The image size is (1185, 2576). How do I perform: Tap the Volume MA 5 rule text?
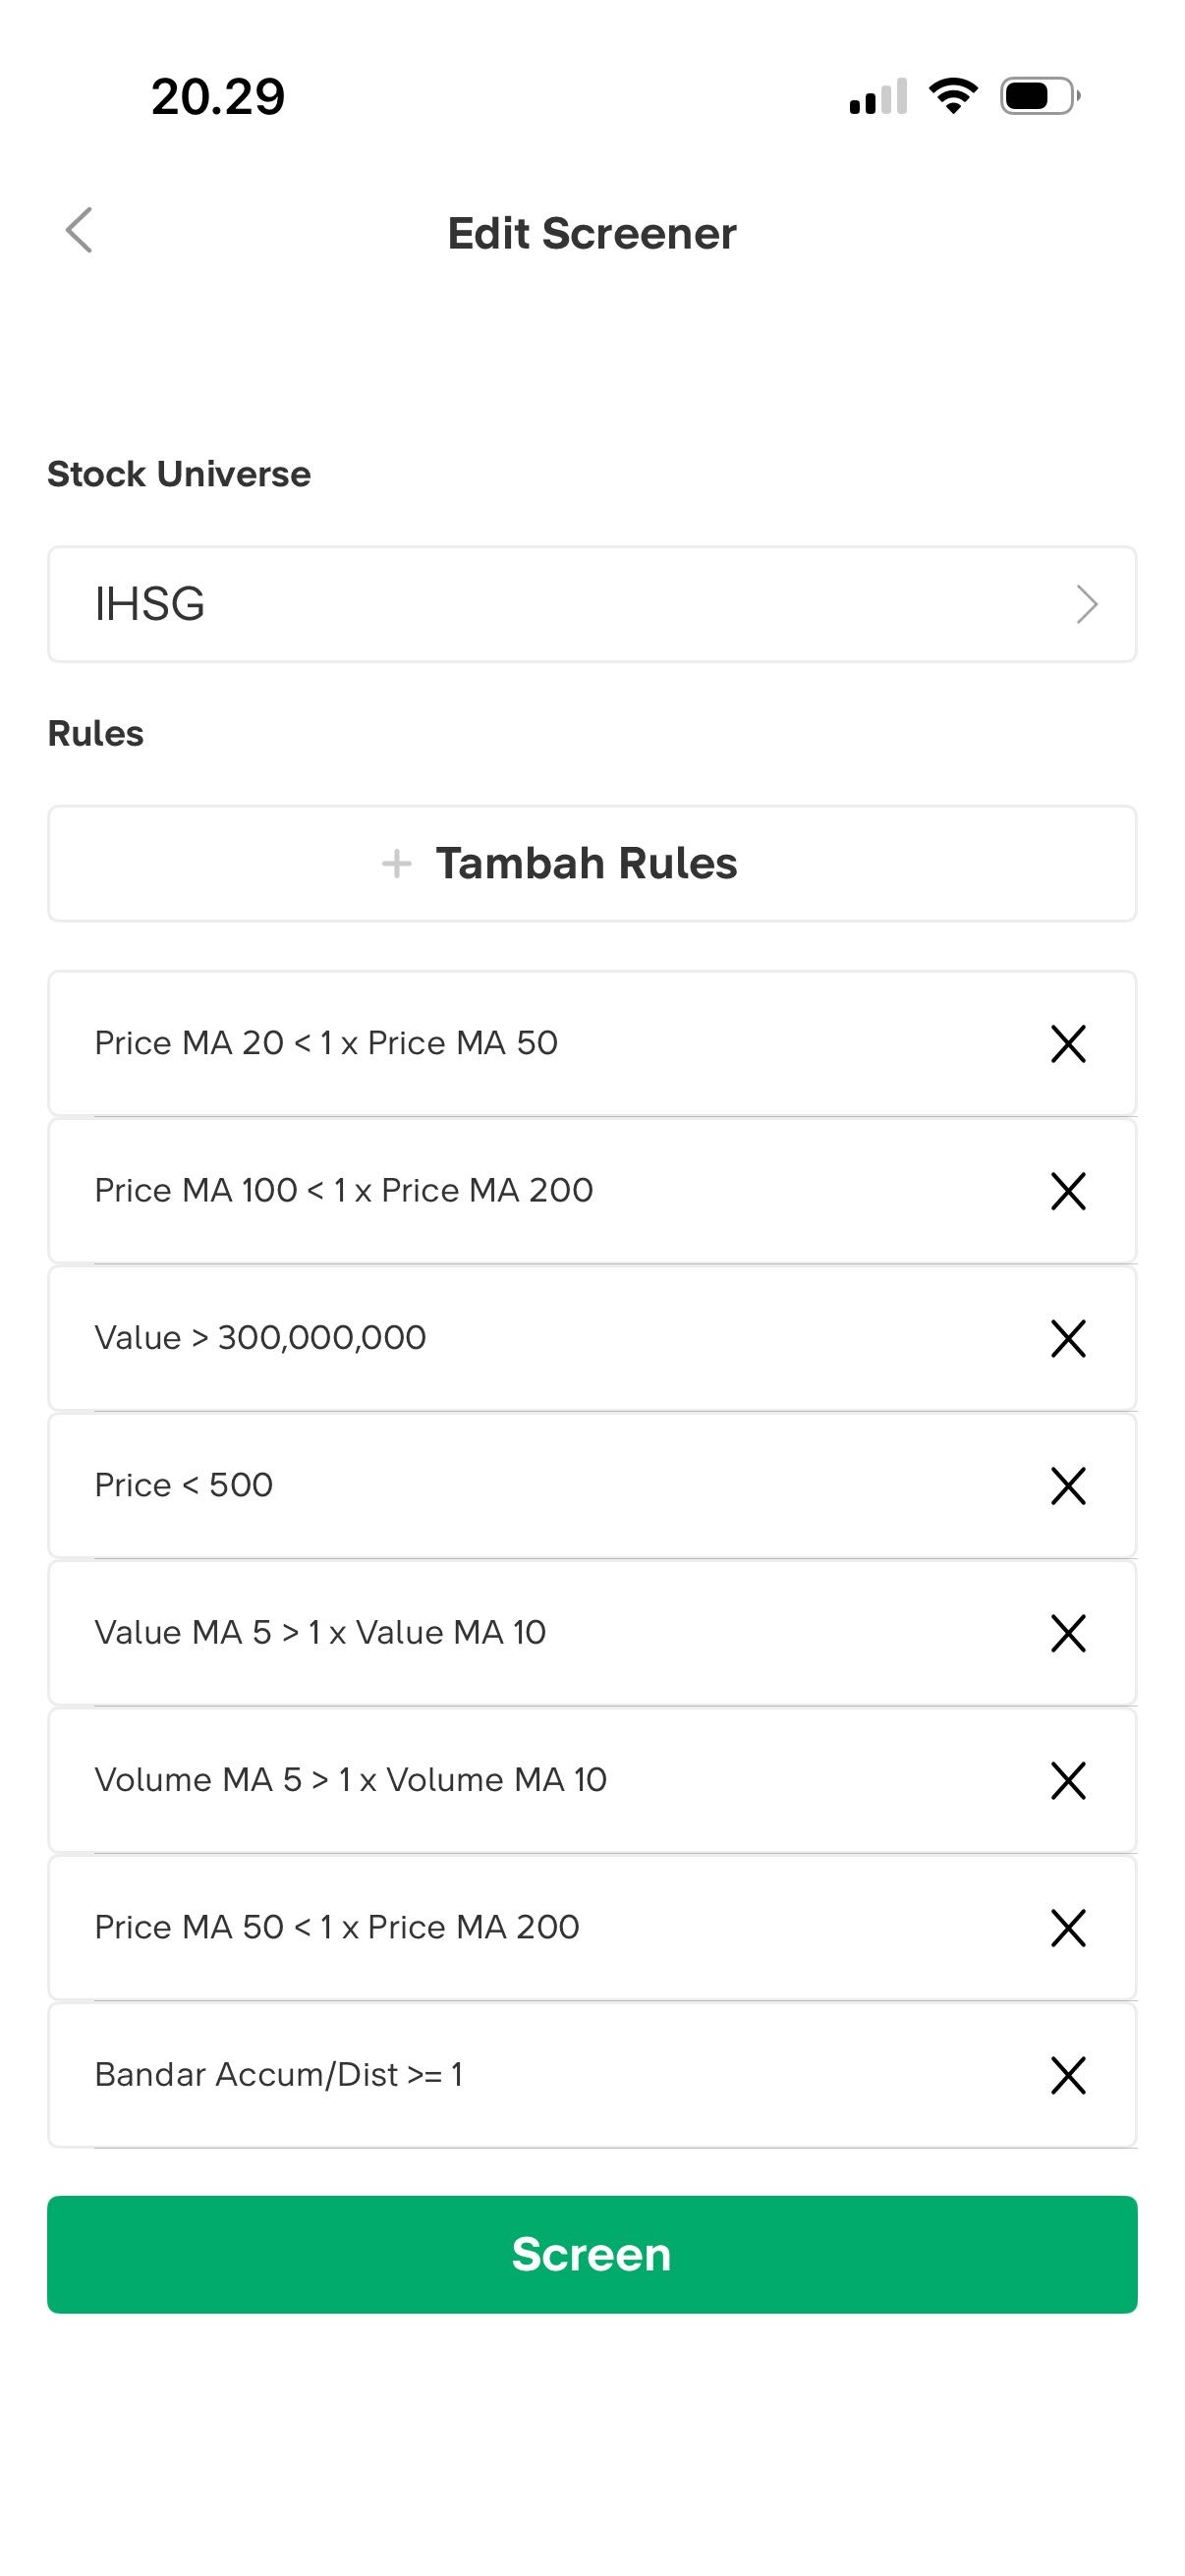click(x=350, y=1780)
